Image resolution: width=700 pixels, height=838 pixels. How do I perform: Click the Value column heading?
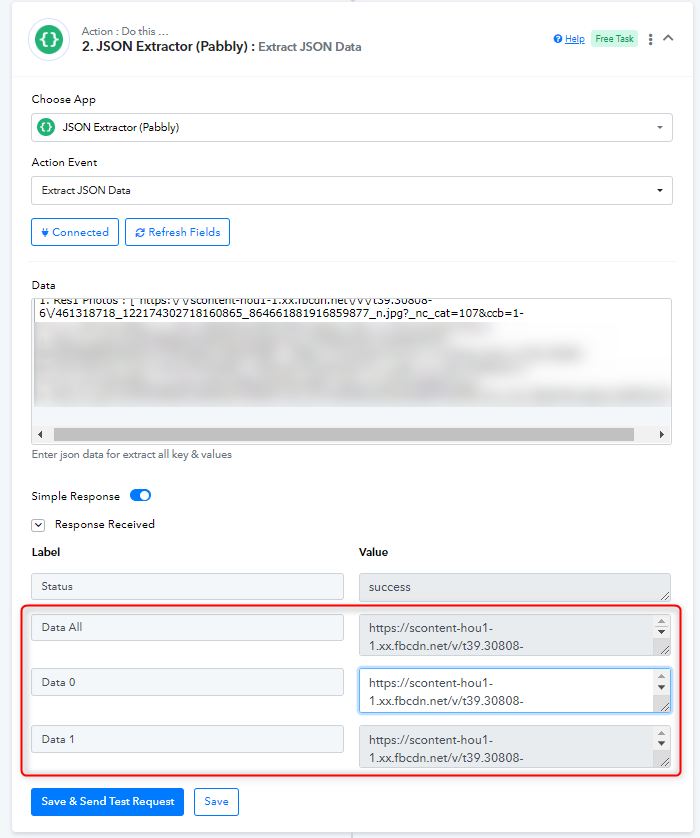coord(374,552)
